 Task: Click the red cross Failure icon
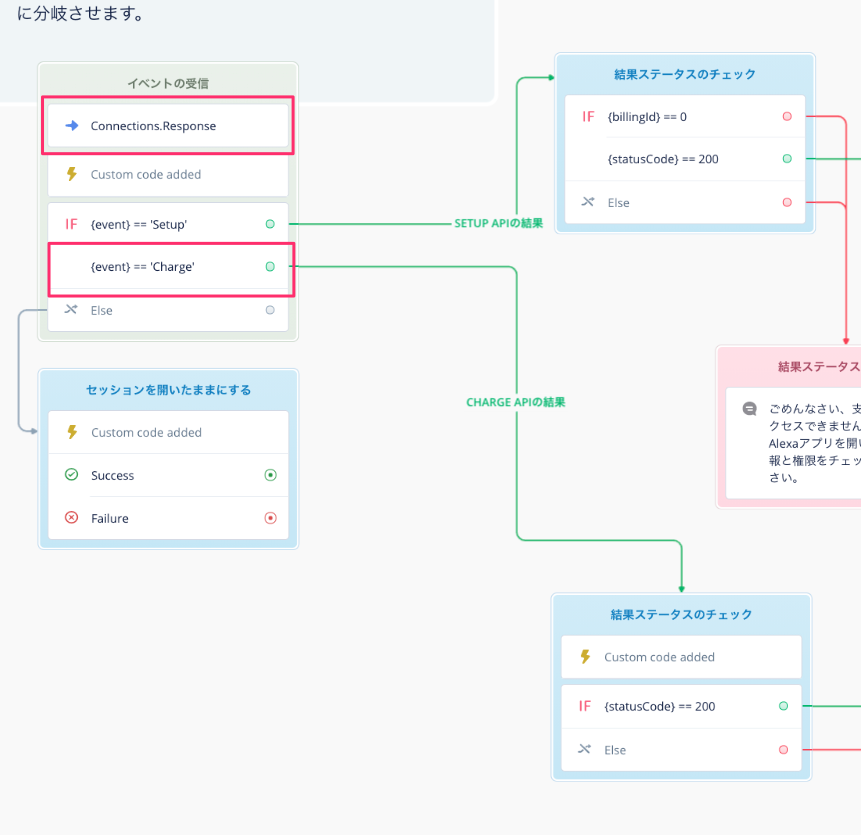click(x=71, y=518)
